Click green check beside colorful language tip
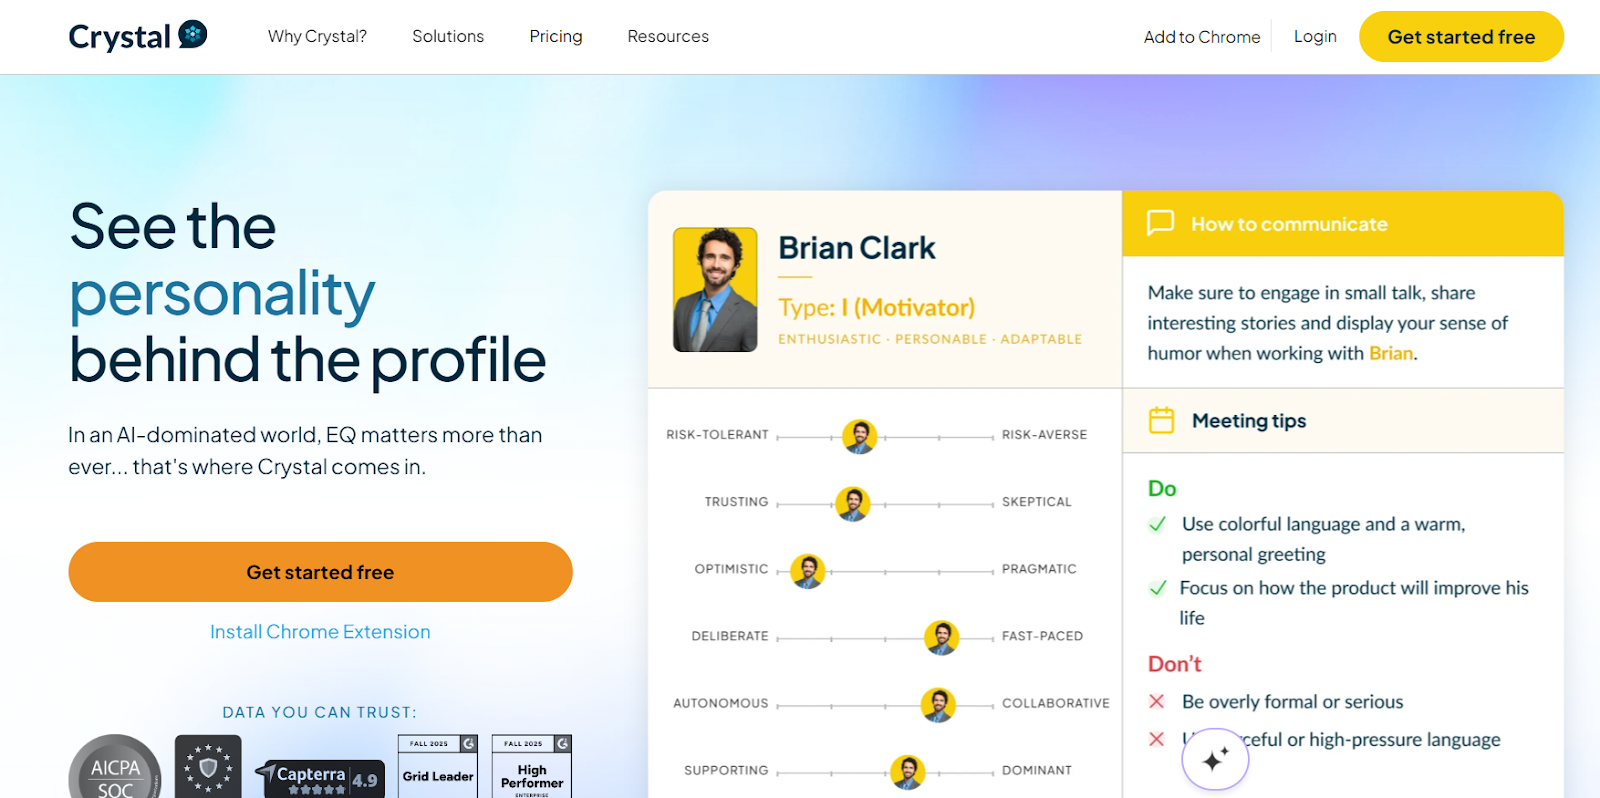The image size is (1600, 798). [x=1158, y=524]
